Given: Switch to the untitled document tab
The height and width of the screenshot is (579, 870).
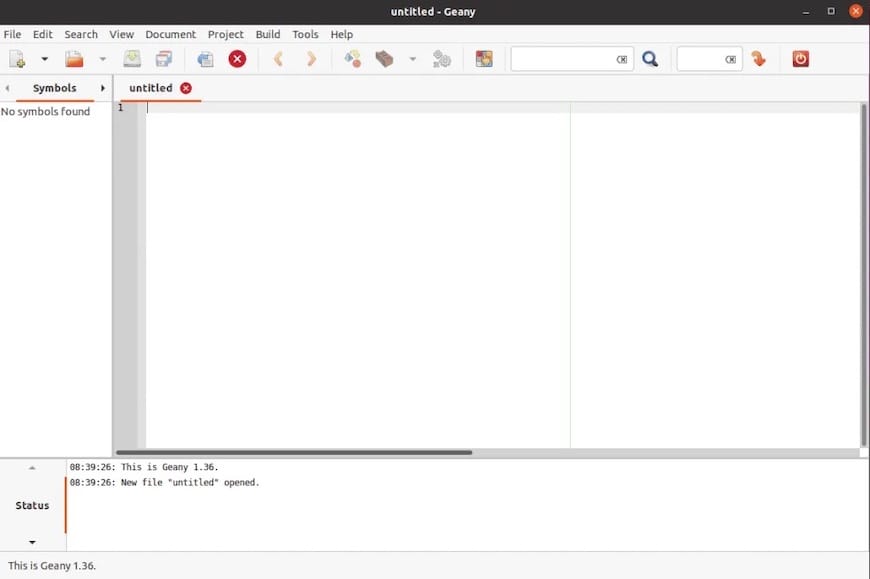Looking at the screenshot, I should [x=150, y=88].
